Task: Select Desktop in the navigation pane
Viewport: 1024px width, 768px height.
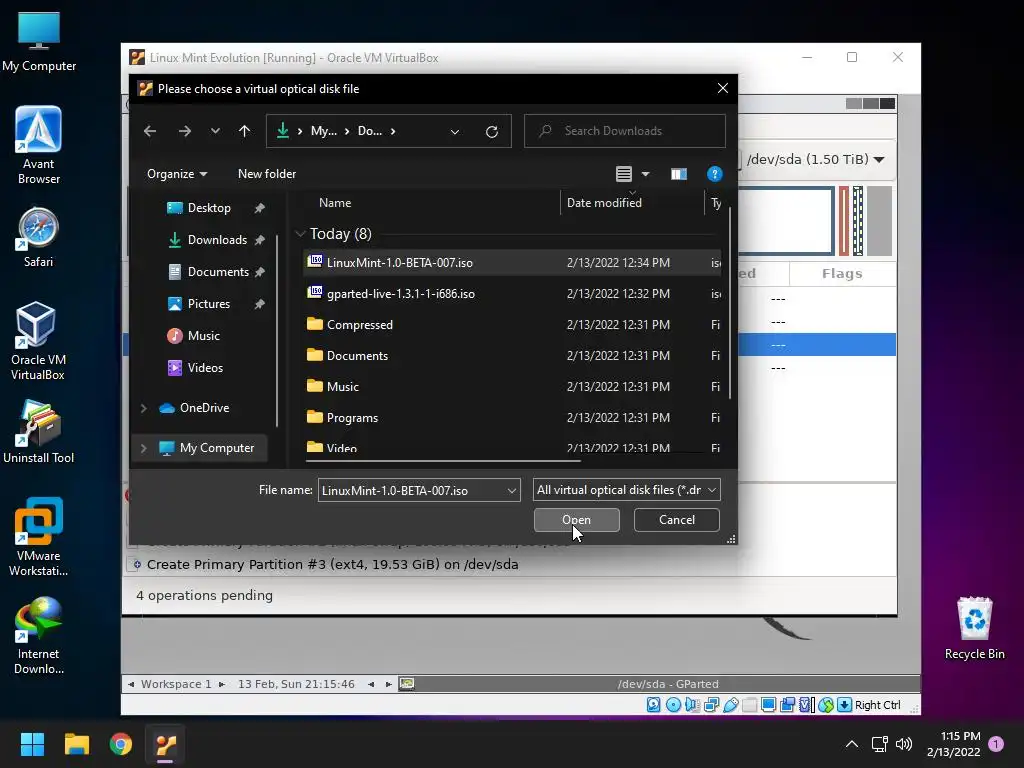Action: (209, 208)
